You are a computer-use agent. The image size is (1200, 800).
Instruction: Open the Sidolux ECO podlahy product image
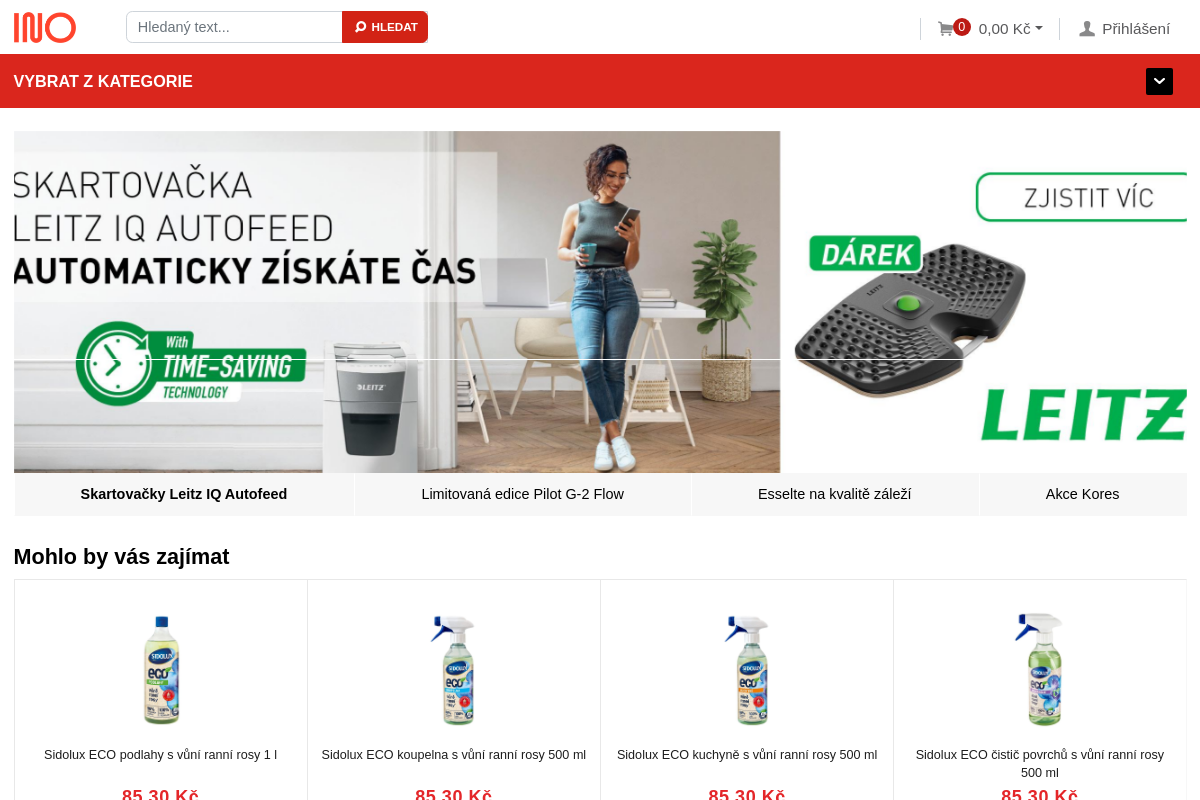point(161,670)
